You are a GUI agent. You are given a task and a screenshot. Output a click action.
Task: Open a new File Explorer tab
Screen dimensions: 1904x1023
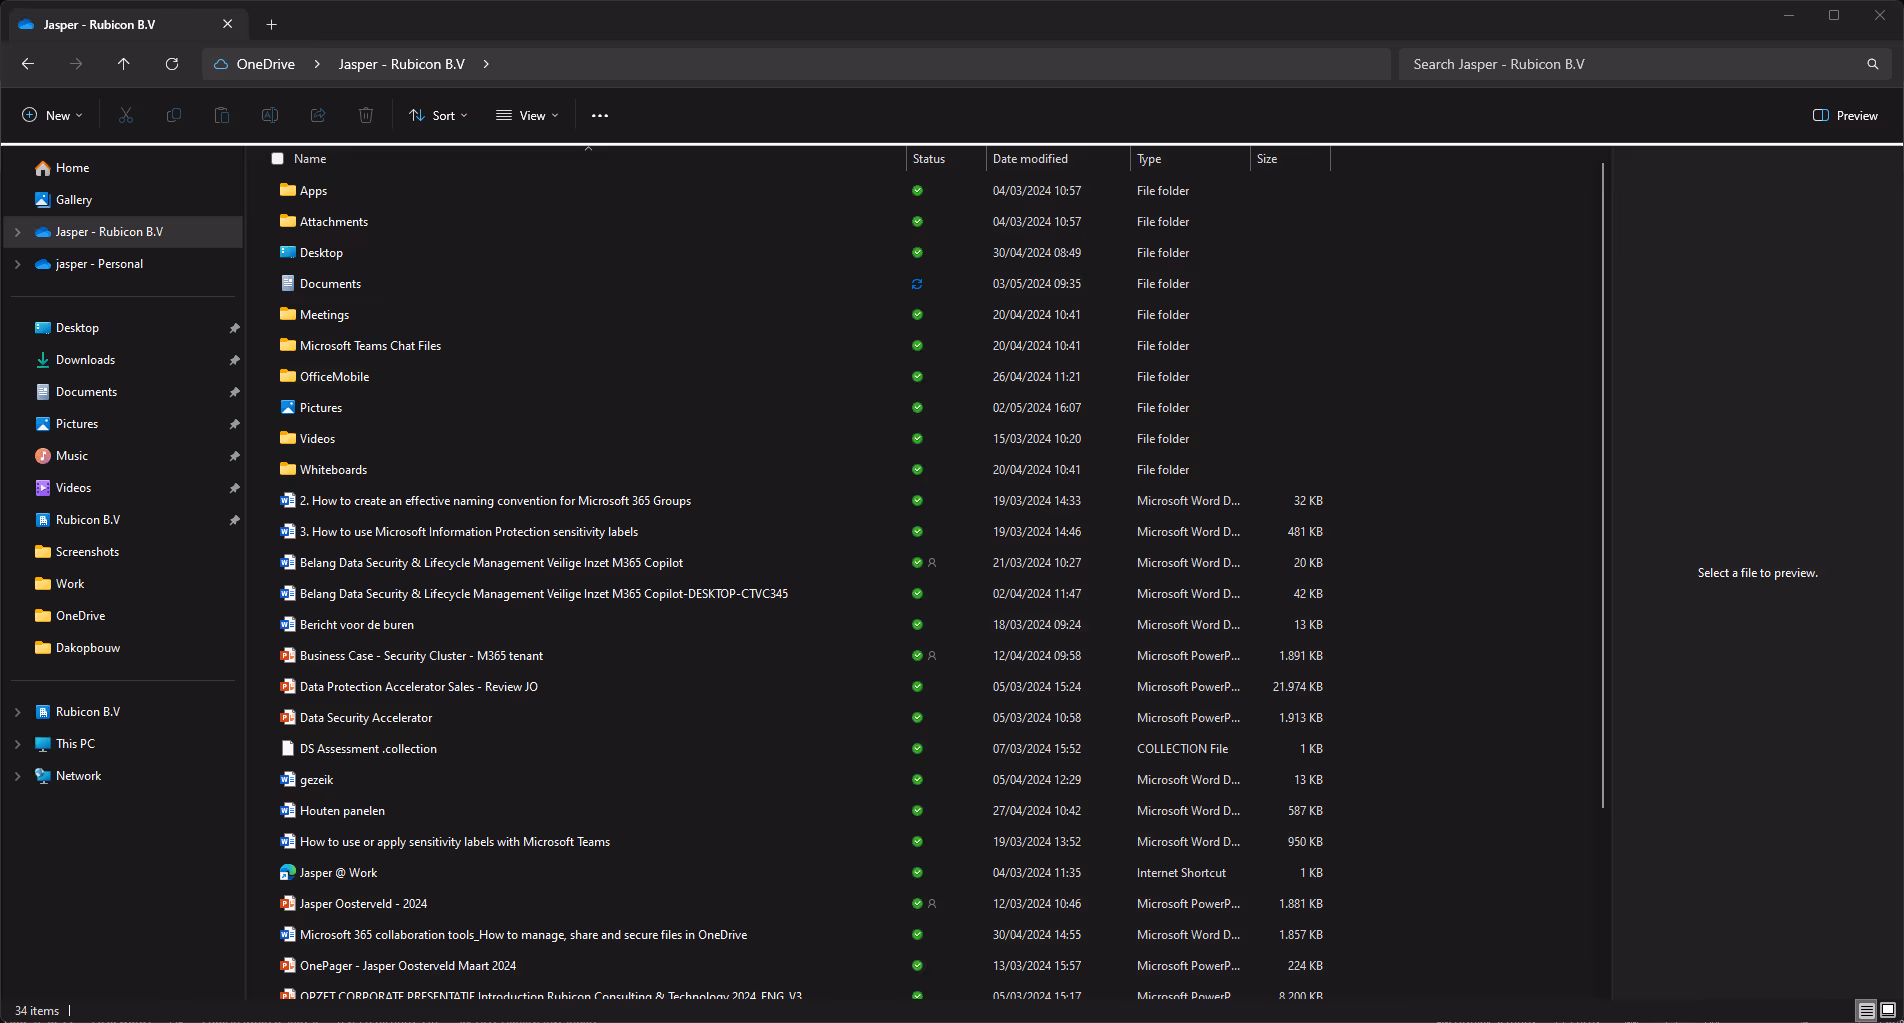(271, 25)
